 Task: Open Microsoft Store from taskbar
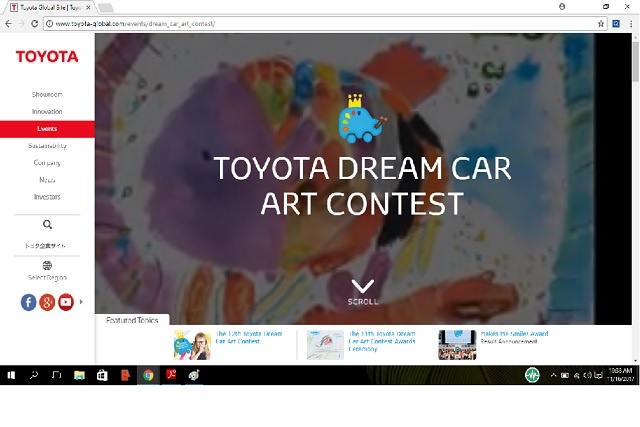[x=102, y=375]
